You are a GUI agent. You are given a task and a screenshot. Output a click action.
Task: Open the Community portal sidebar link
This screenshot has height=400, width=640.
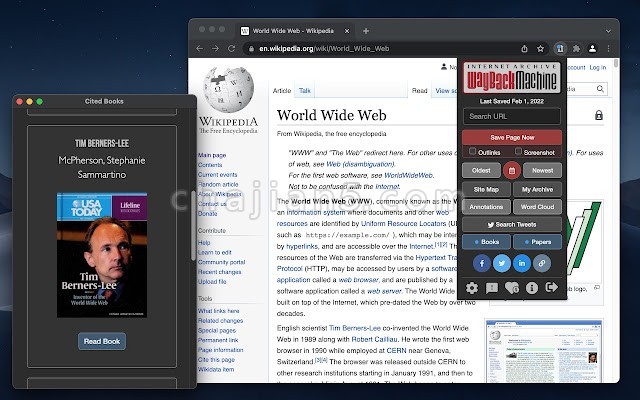click(222, 262)
